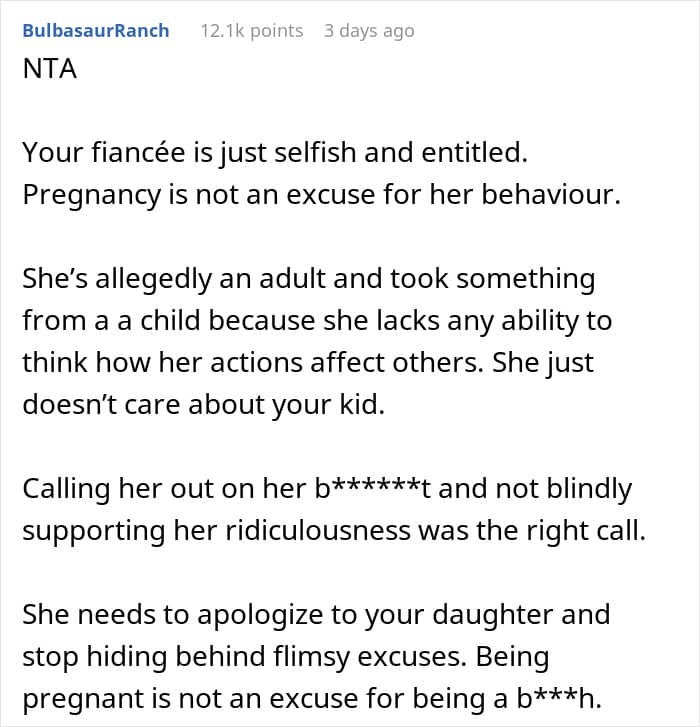Image resolution: width=700 pixels, height=727 pixels.
Task: Click the line 'Your fiancée is just selfish and entitled.'
Action: pos(275,153)
